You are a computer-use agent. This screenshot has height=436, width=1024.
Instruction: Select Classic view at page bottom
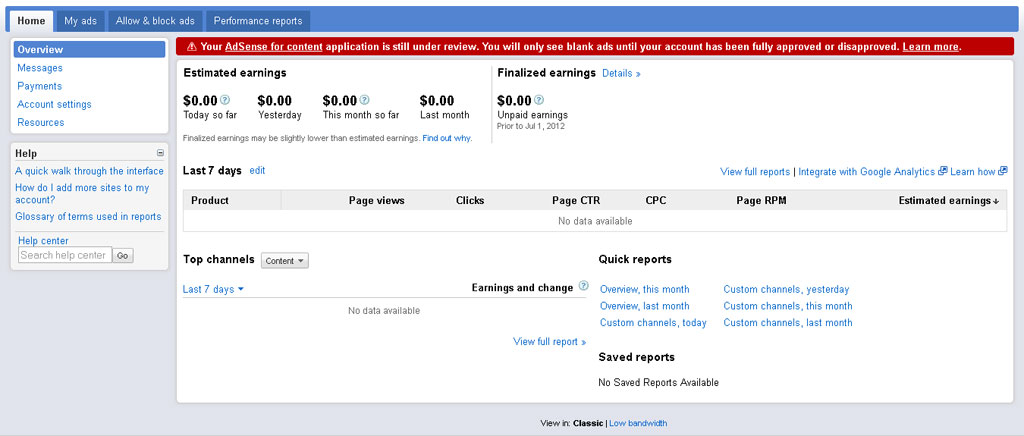tap(588, 423)
